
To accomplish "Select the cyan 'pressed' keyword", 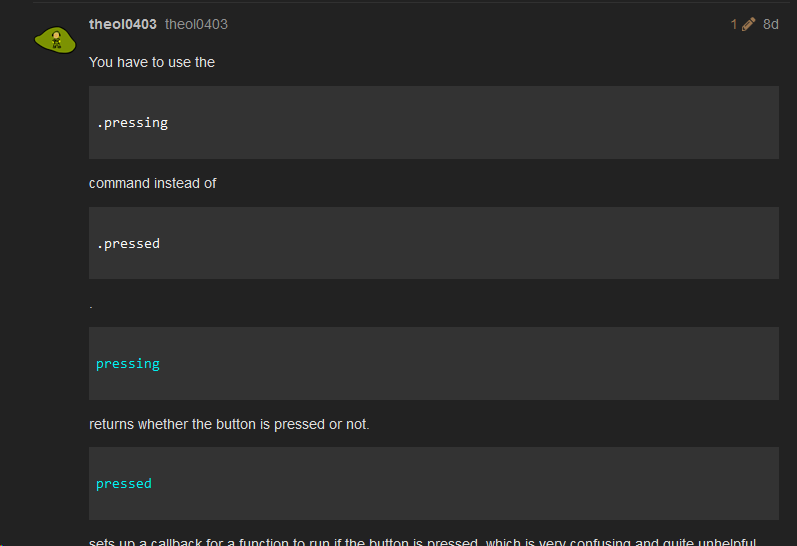I will [x=124, y=483].
